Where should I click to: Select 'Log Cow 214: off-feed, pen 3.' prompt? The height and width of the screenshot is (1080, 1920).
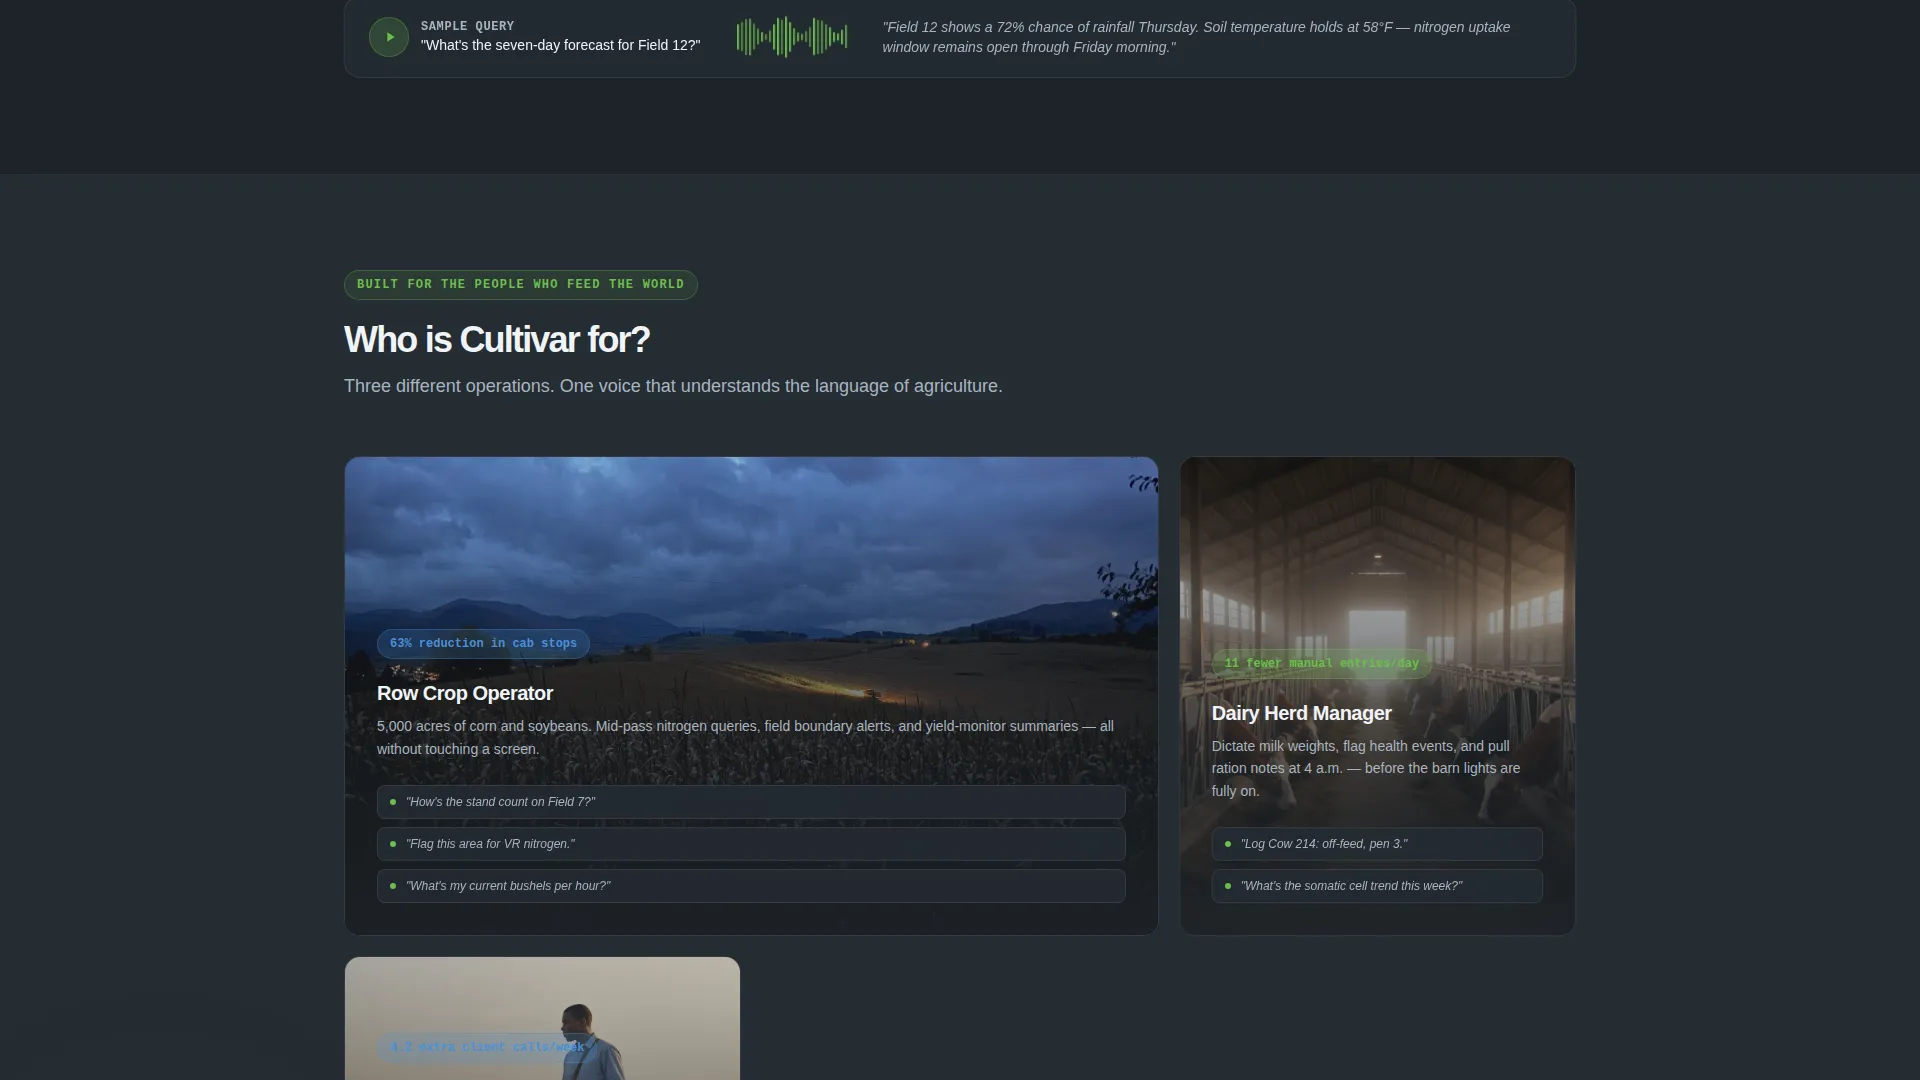pyautogui.click(x=1377, y=844)
